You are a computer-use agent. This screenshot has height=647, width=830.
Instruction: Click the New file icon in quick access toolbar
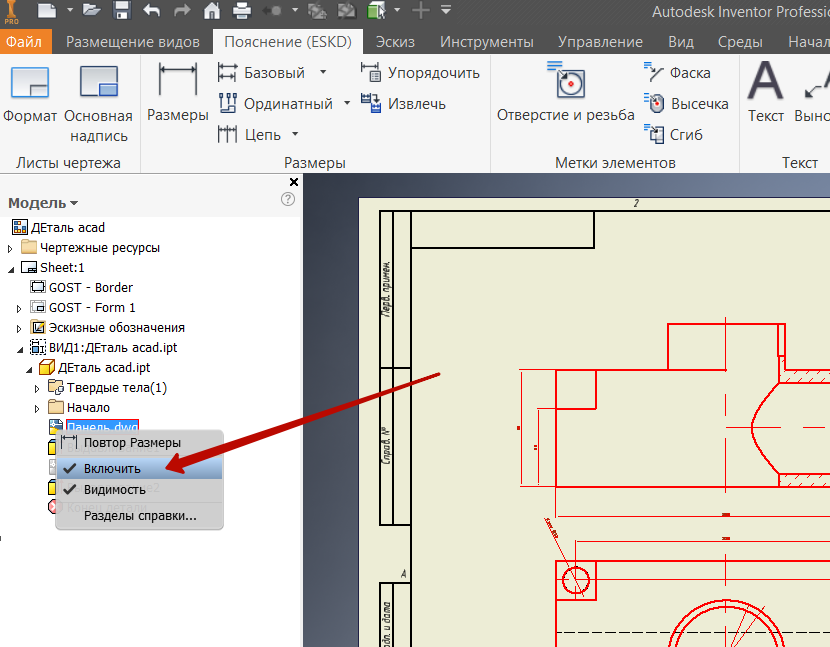tap(47, 11)
